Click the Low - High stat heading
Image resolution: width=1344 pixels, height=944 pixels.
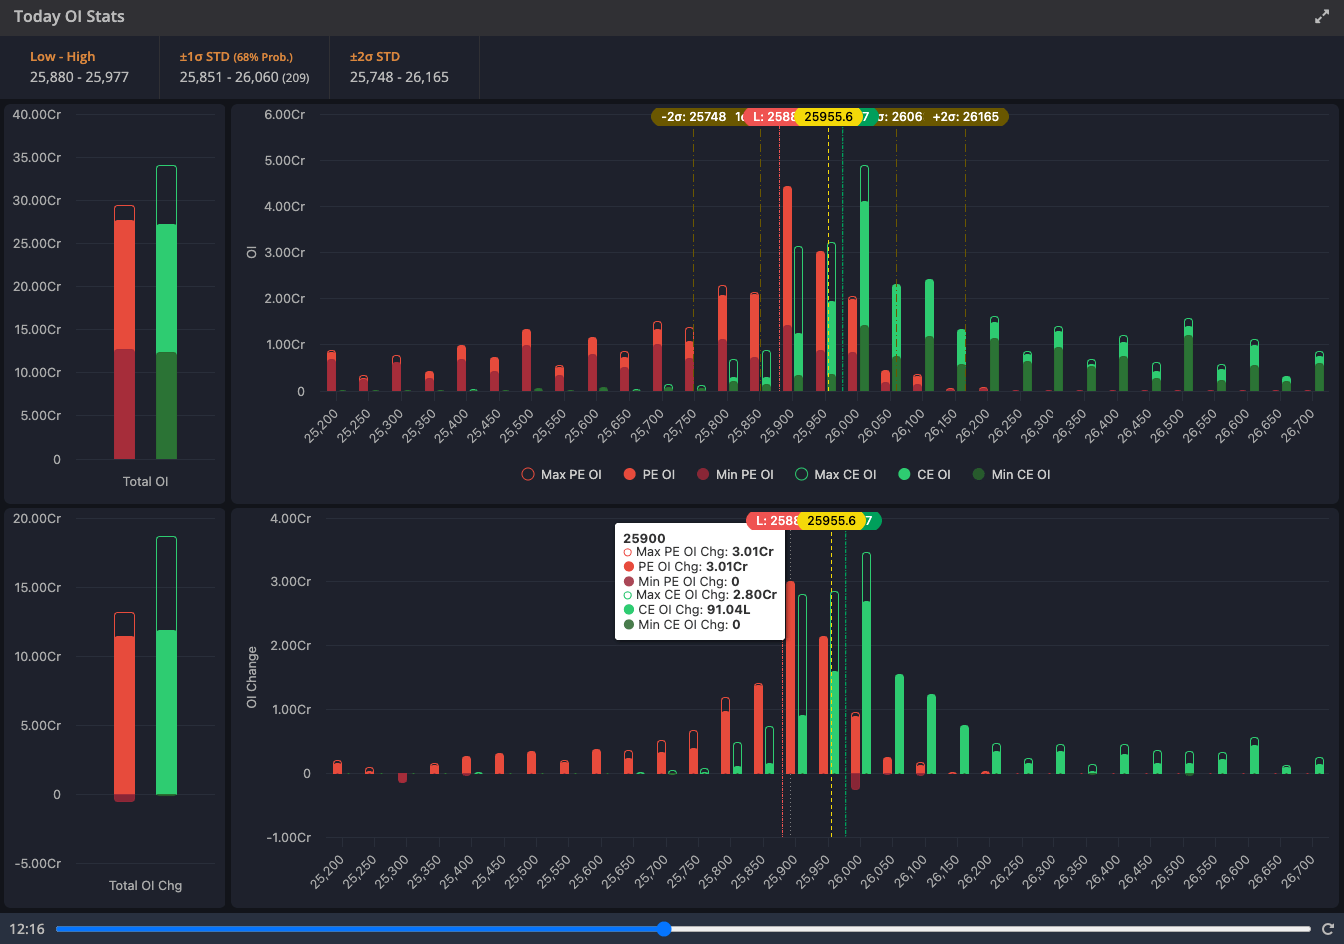(x=63, y=57)
